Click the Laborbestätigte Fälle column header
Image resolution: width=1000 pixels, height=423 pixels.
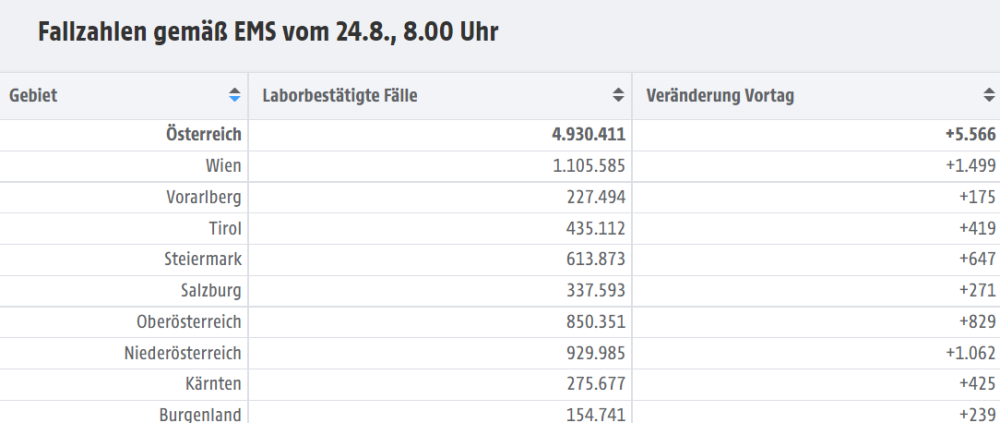[440, 96]
